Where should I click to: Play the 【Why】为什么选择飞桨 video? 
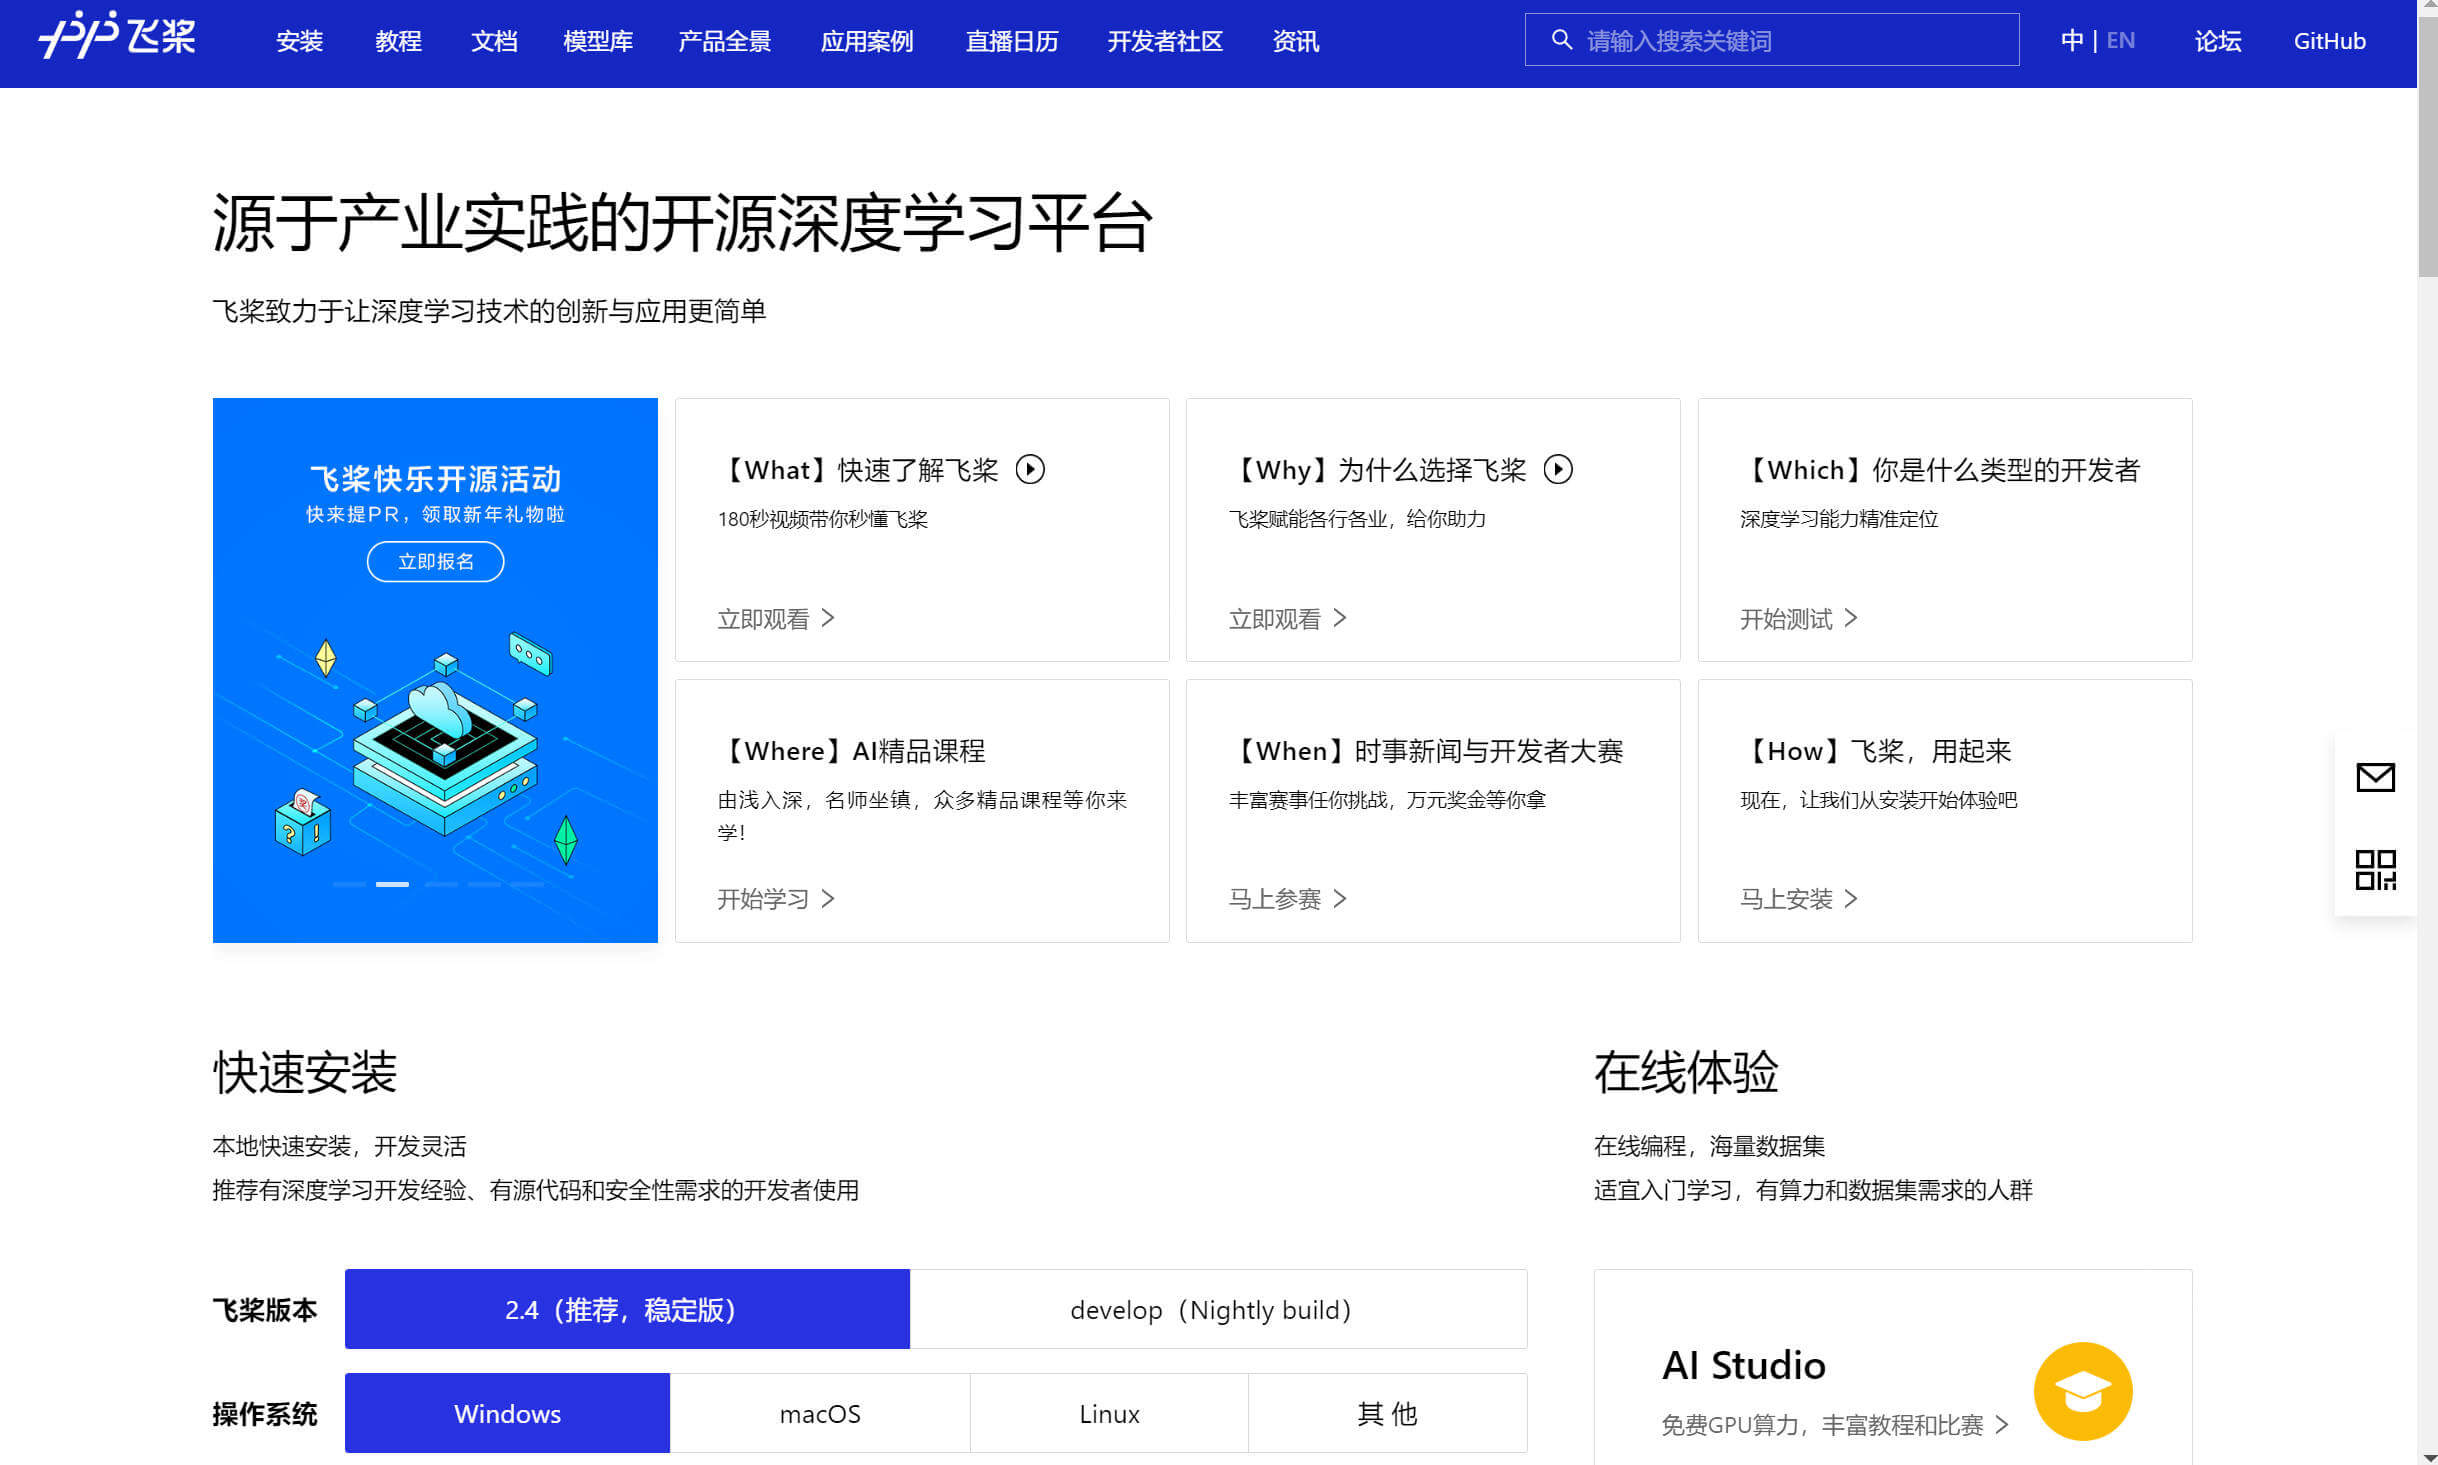1559,469
